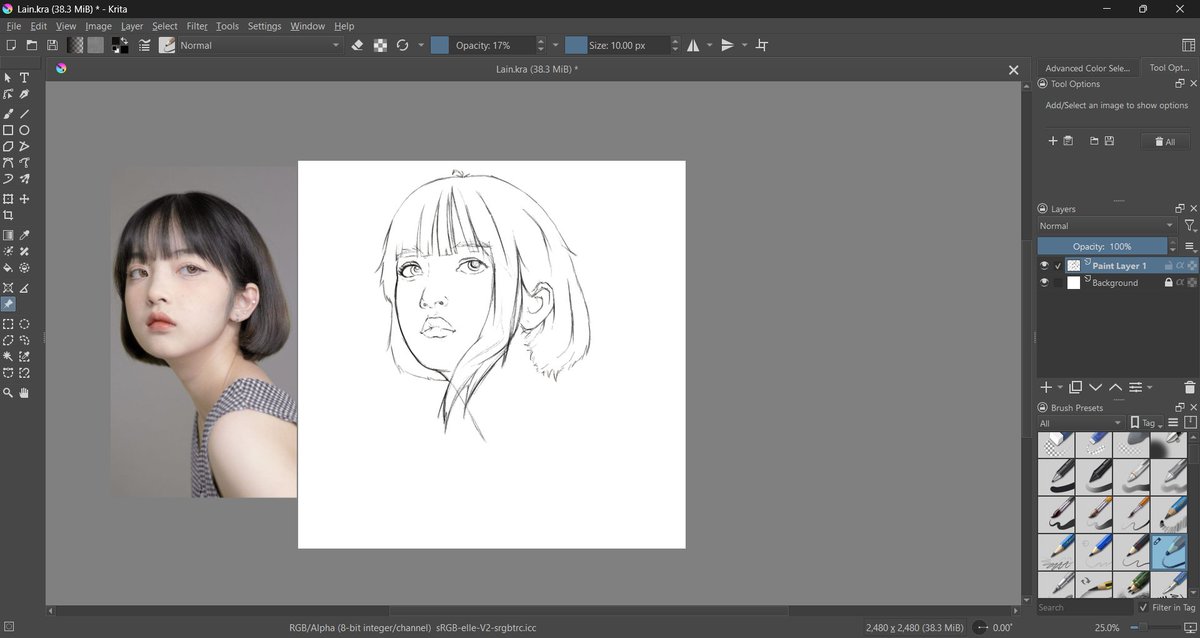Click the All delete button in Tool Options
Image resolution: width=1200 pixels, height=638 pixels.
pos(1165,142)
